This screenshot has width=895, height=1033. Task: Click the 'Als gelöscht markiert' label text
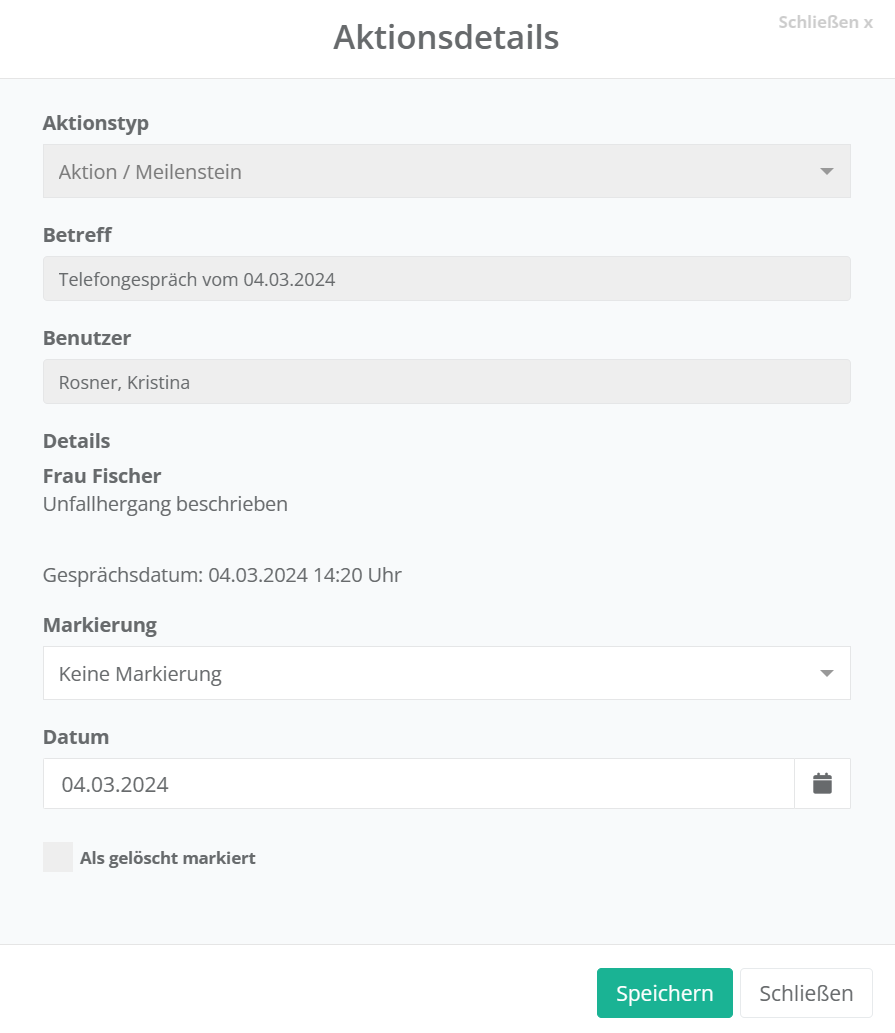point(168,858)
